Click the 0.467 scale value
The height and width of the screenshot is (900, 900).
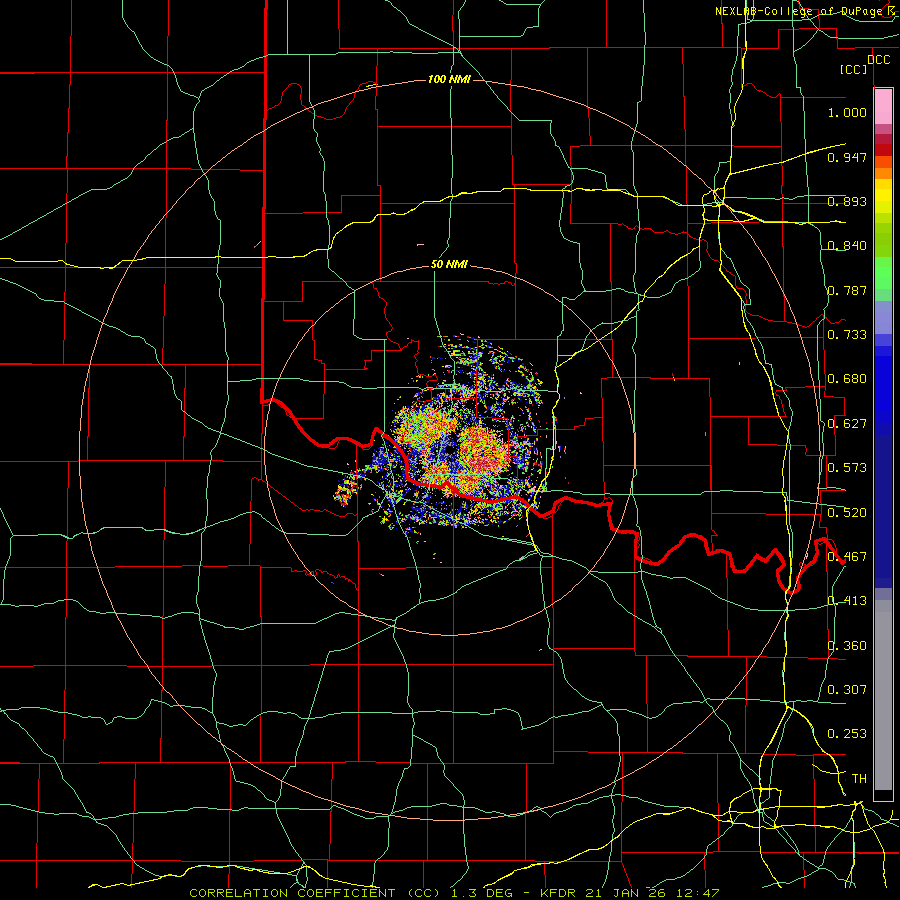point(847,557)
